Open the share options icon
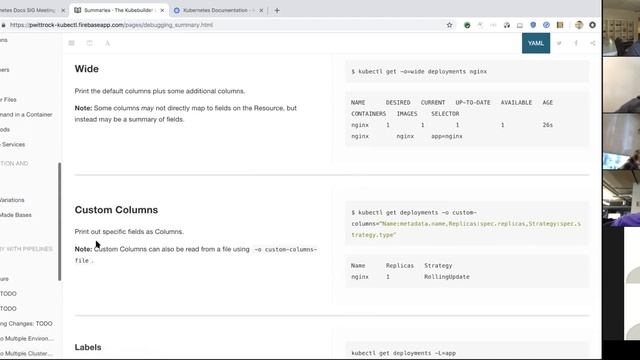The image size is (640, 360). point(593,43)
